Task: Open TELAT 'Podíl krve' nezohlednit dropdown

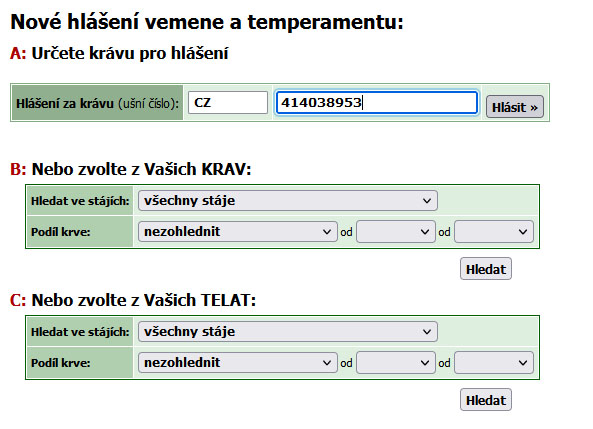Action: coord(238,363)
